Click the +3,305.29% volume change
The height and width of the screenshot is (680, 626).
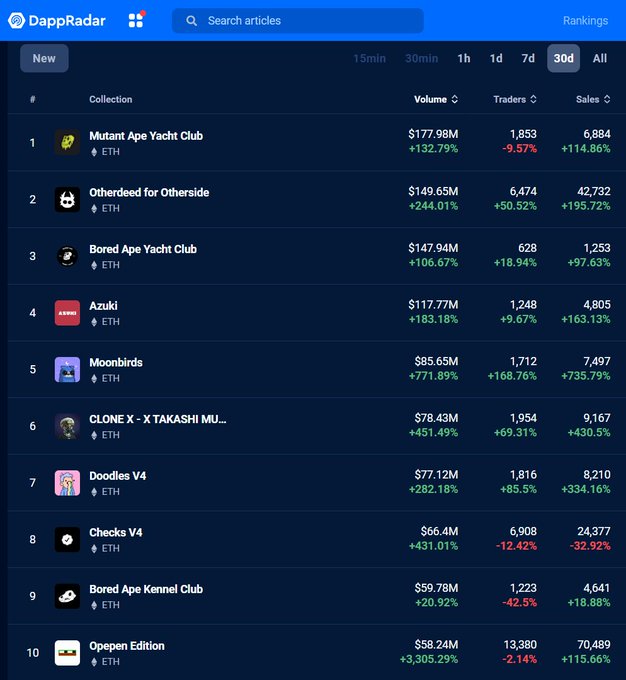pos(429,659)
